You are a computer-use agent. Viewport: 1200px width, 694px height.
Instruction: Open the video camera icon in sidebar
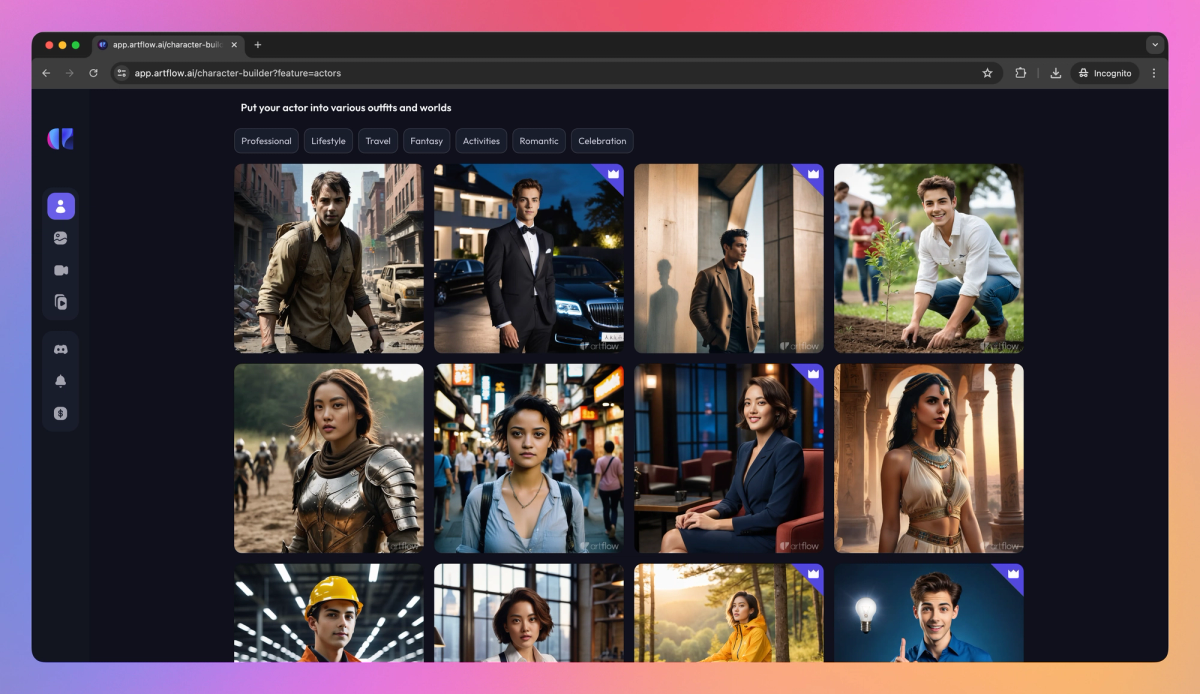click(x=61, y=270)
